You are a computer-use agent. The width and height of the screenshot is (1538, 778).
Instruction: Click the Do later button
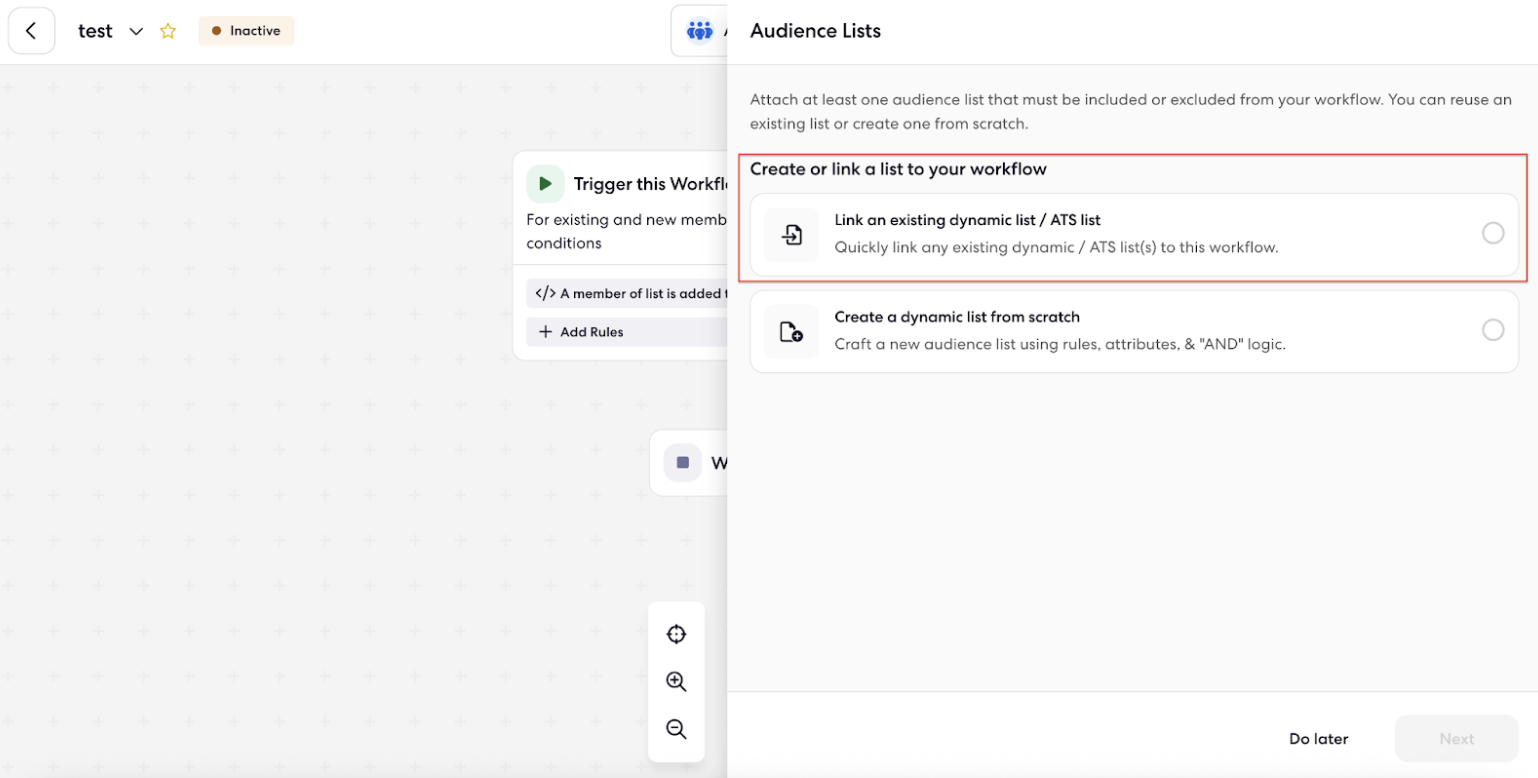(1318, 739)
